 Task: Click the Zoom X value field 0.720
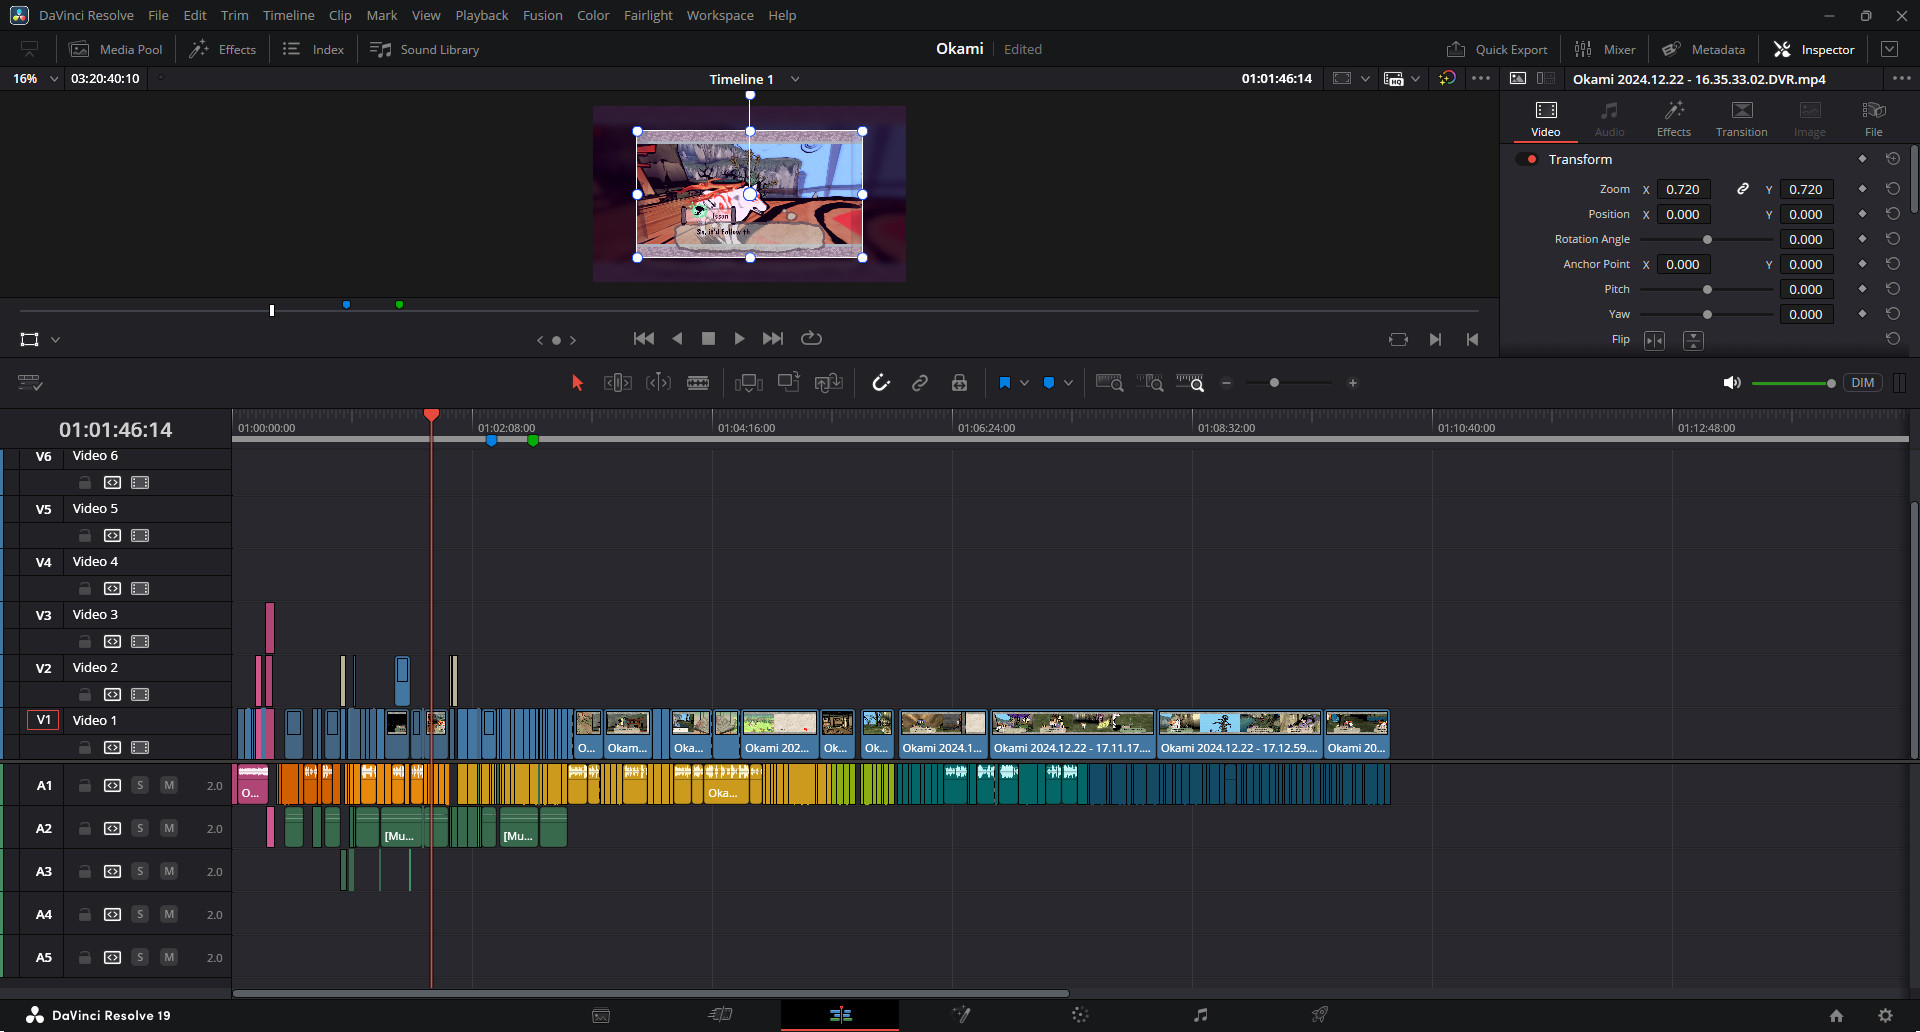[x=1684, y=189]
